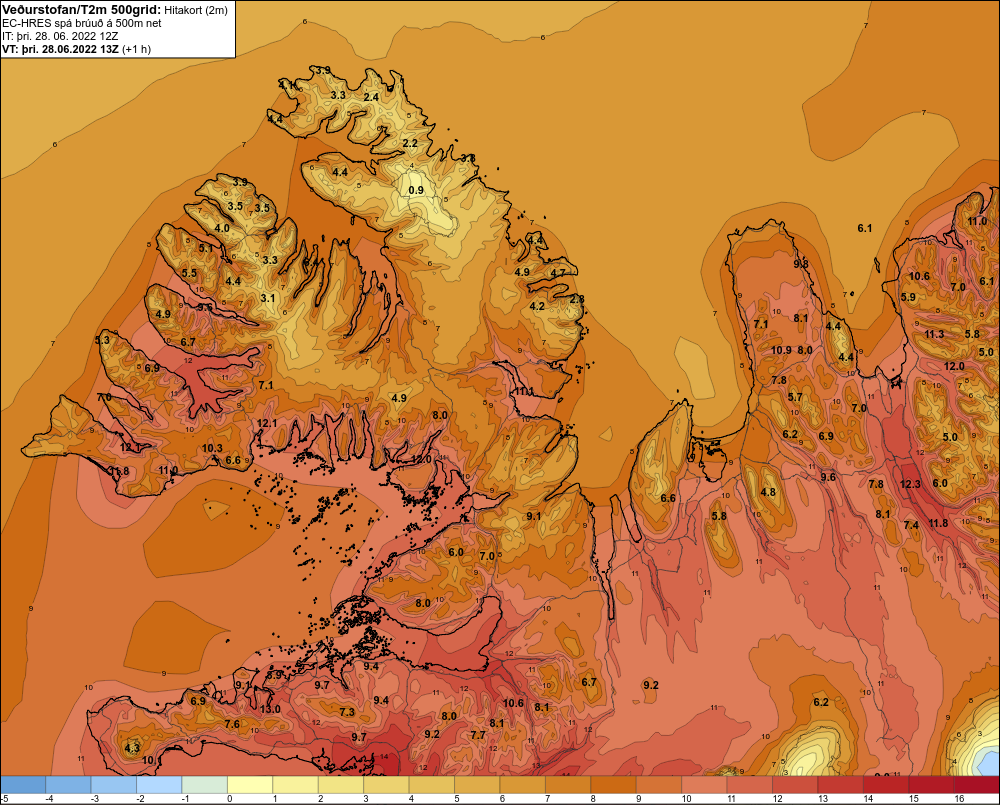Viewport: 1000px width, 805px height.
Task: Click the 11.1 temperature reading
Action: click(524, 391)
